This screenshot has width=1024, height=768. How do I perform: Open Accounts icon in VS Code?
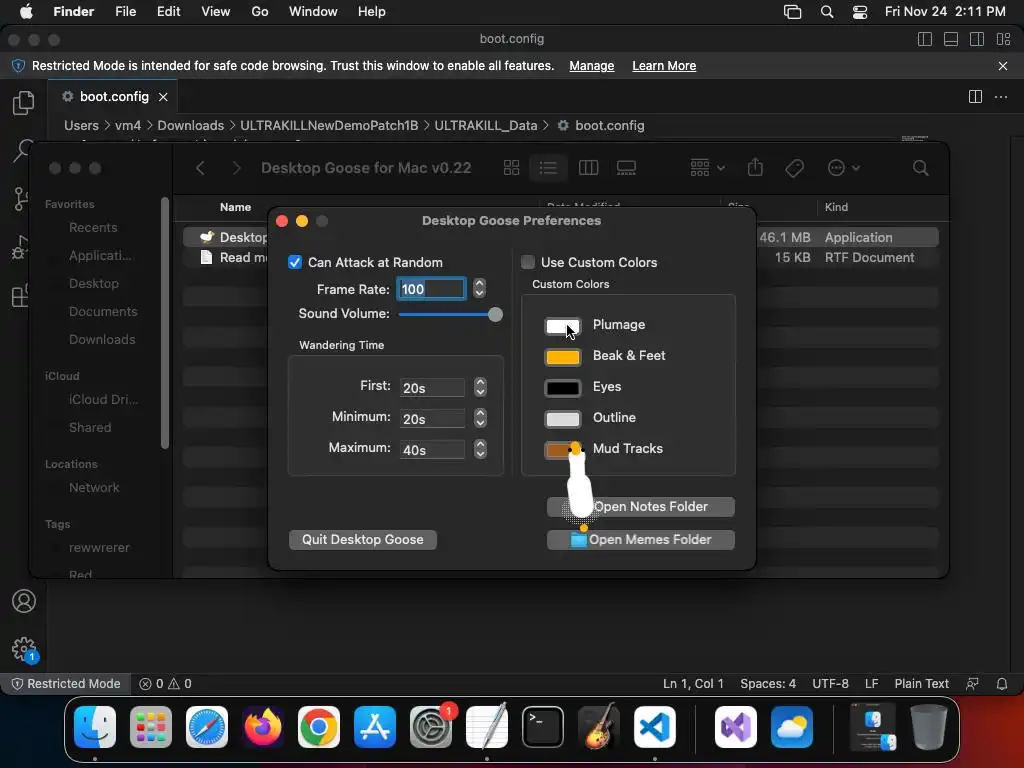point(24,601)
